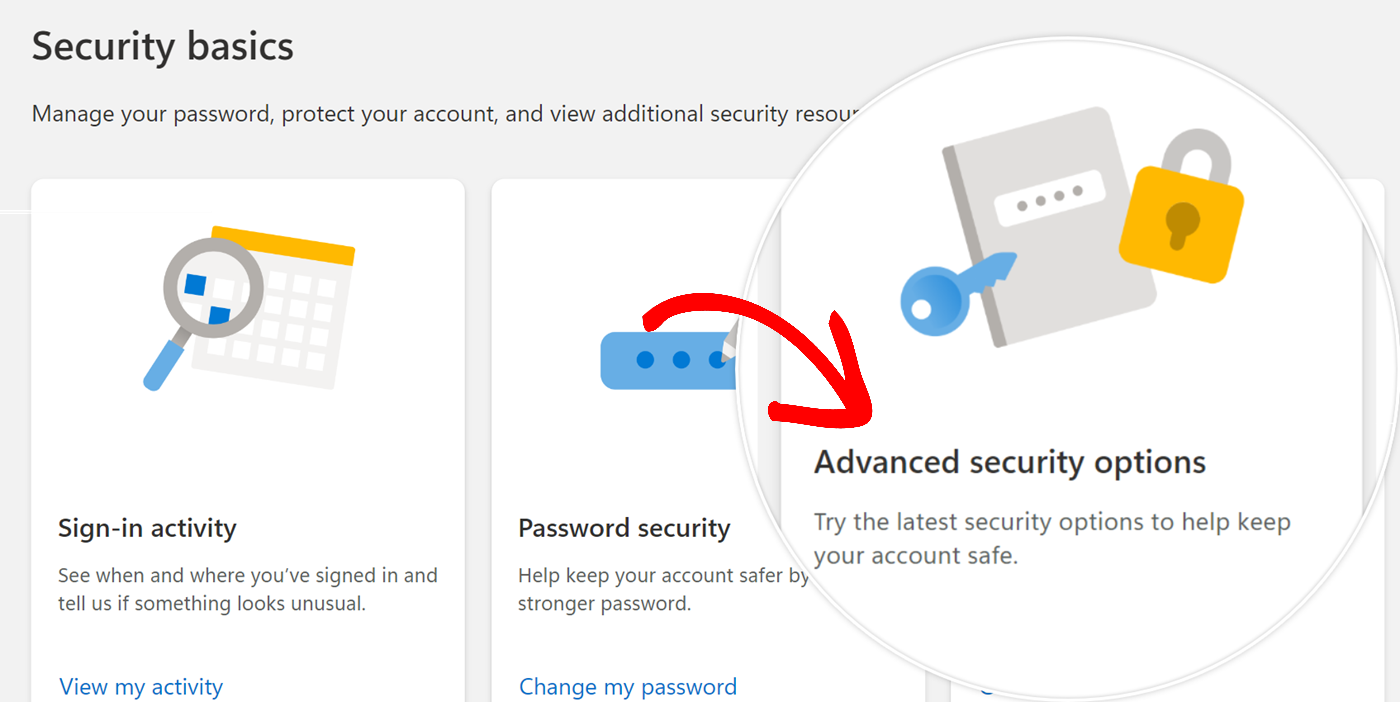Click the blue password field icon
The width and height of the screenshot is (1400, 702).
pos(665,360)
